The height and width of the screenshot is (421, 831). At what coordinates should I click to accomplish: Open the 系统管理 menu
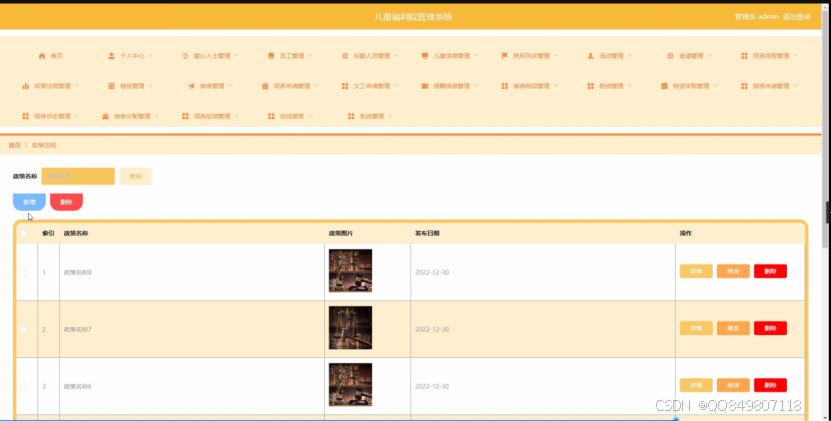[369, 116]
